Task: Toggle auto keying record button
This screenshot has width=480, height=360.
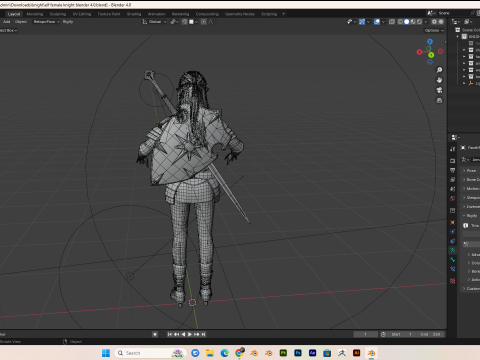Action: pos(155,334)
